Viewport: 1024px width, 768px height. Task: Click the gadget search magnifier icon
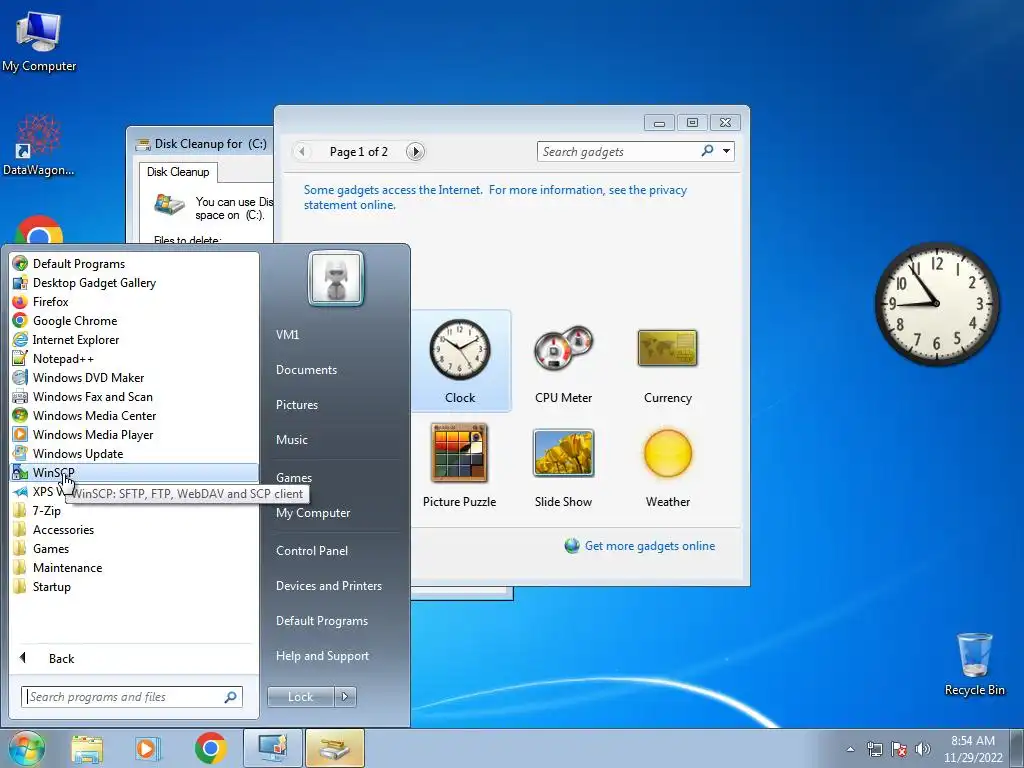click(707, 151)
